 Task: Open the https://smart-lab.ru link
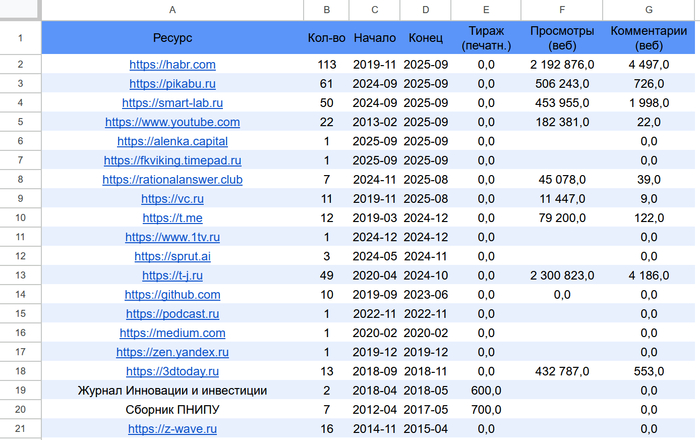click(x=172, y=103)
